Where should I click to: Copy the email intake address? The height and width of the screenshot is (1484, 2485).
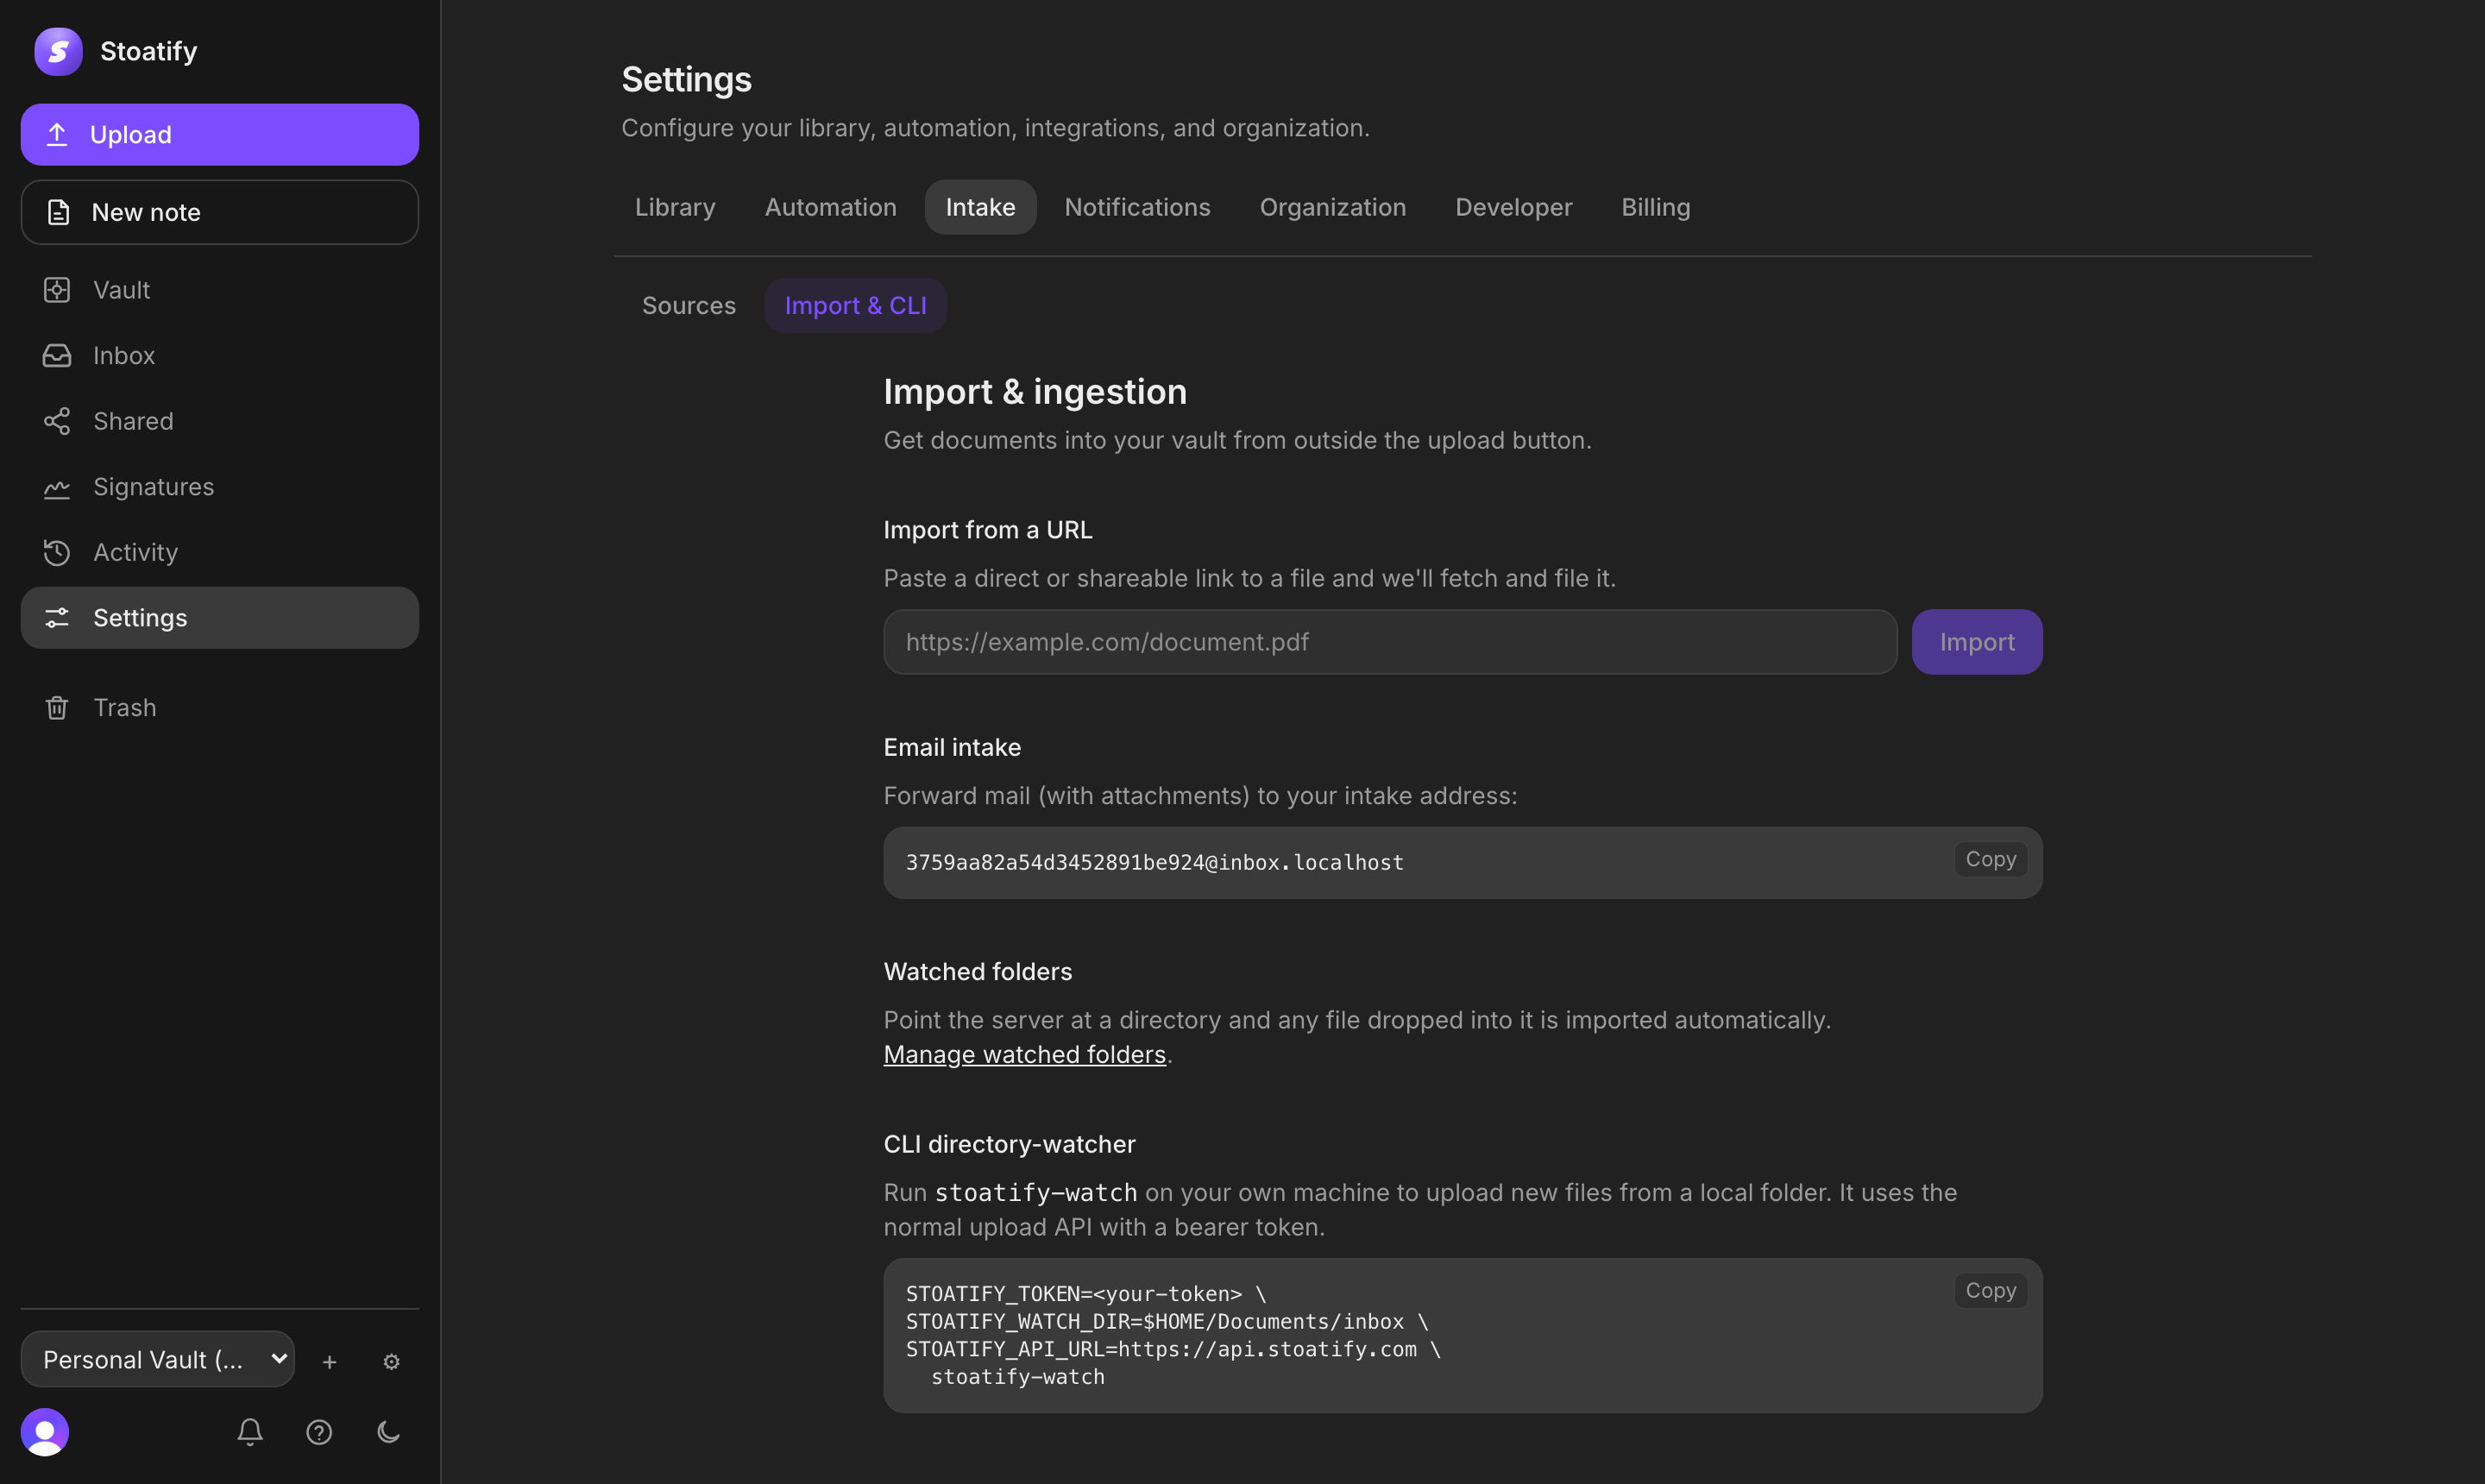(1991, 859)
